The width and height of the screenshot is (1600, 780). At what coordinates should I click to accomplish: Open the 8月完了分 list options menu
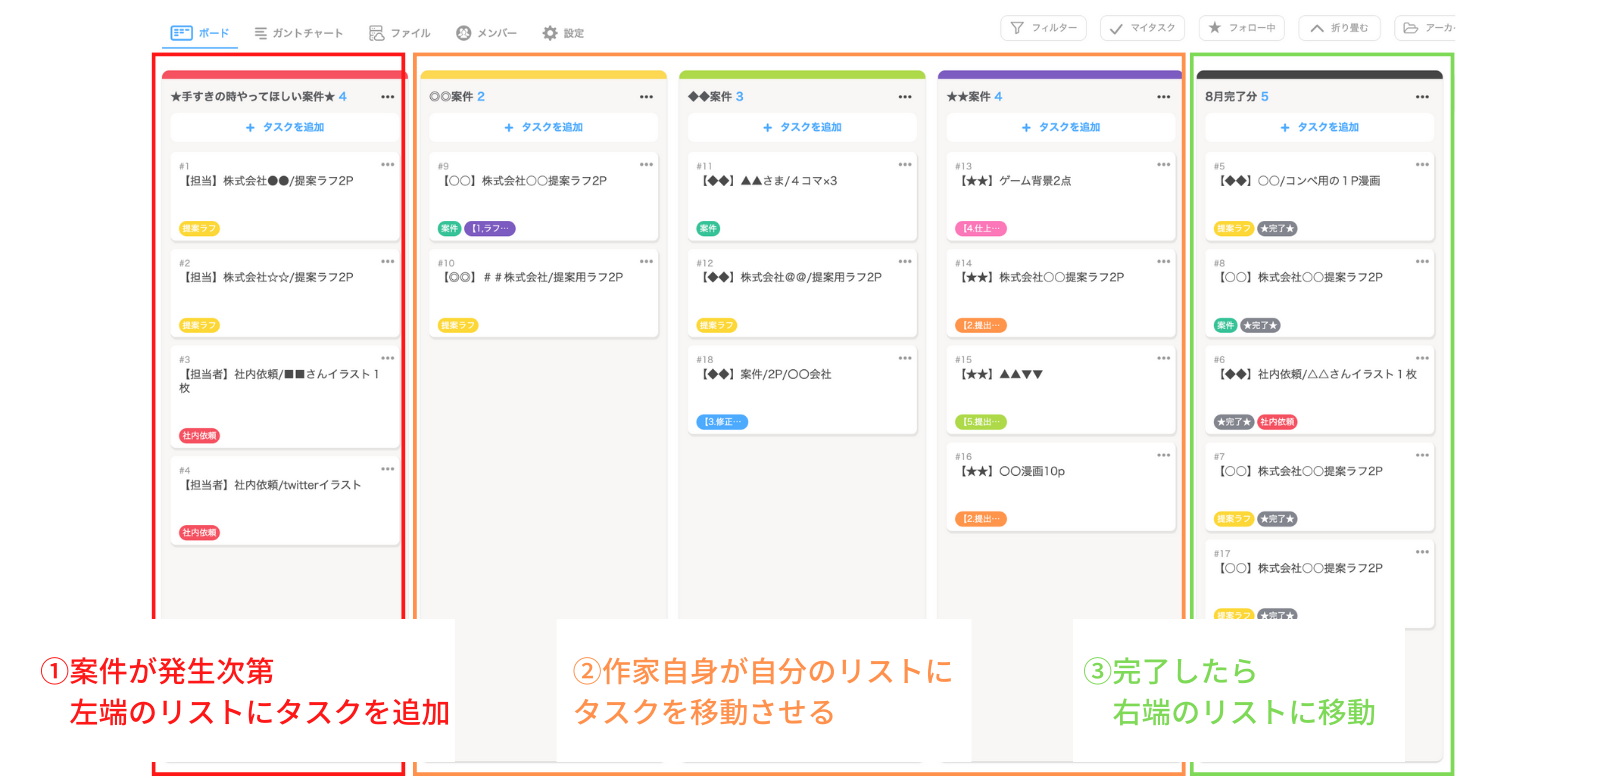(1422, 97)
